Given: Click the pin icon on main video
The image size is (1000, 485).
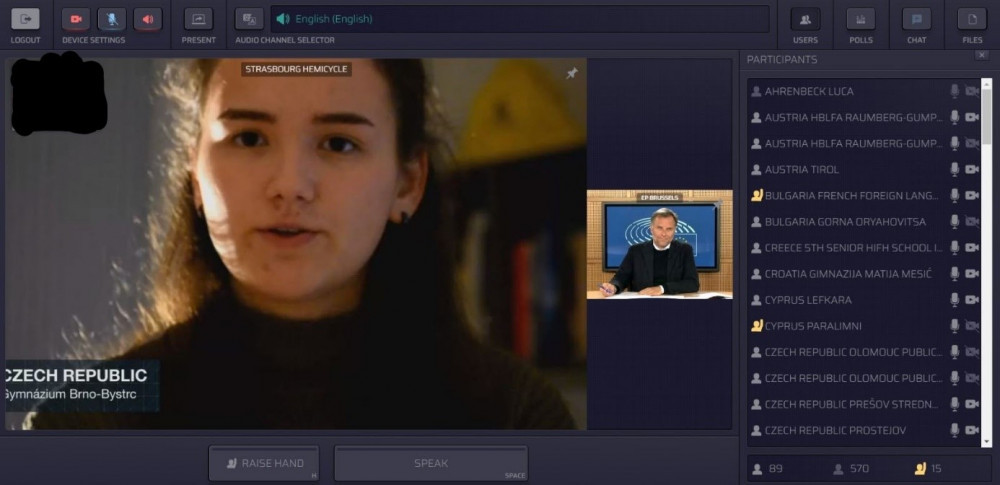Looking at the screenshot, I should click(x=572, y=73).
